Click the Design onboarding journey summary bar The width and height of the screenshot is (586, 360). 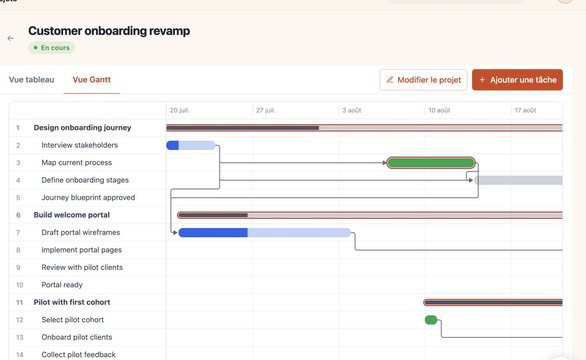click(x=364, y=128)
